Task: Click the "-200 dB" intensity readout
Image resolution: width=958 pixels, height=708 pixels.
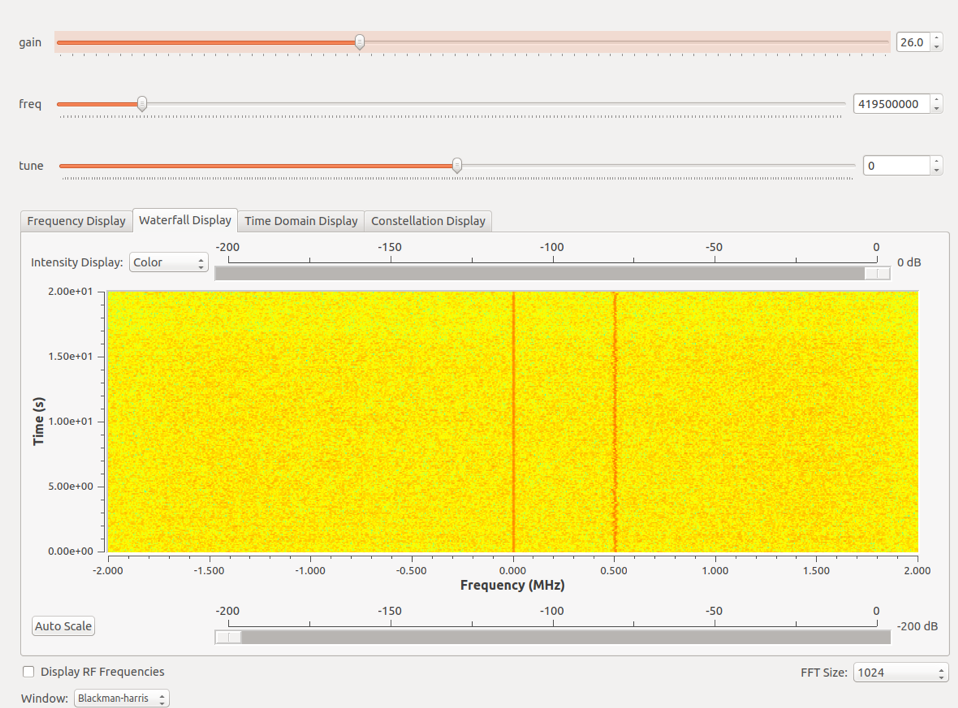Action: (x=917, y=626)
